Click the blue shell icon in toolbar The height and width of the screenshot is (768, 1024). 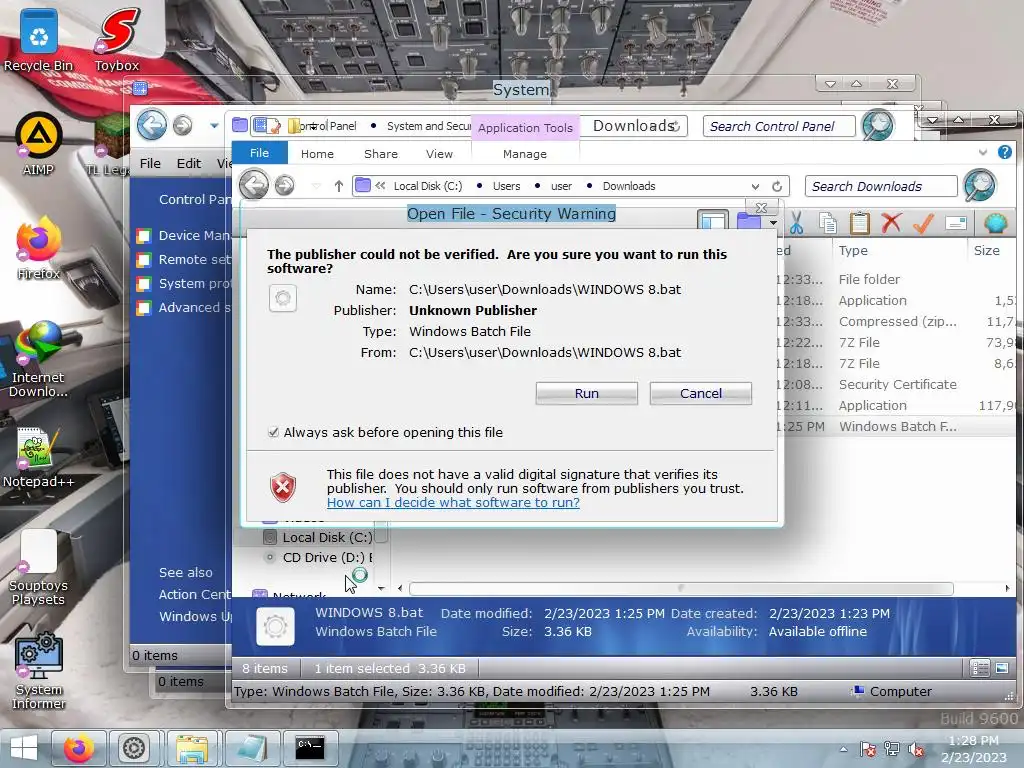point(996,223)
